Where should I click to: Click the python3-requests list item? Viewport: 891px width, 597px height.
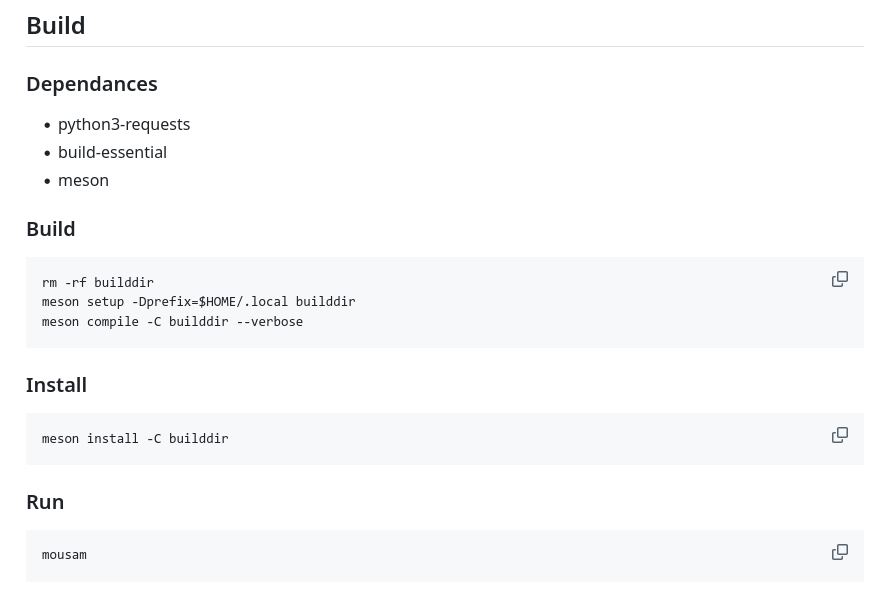(124, 124)
